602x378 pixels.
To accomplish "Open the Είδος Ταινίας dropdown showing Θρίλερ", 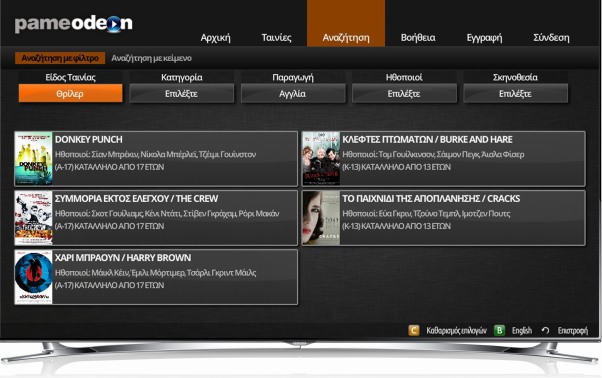I will [71, 94].
